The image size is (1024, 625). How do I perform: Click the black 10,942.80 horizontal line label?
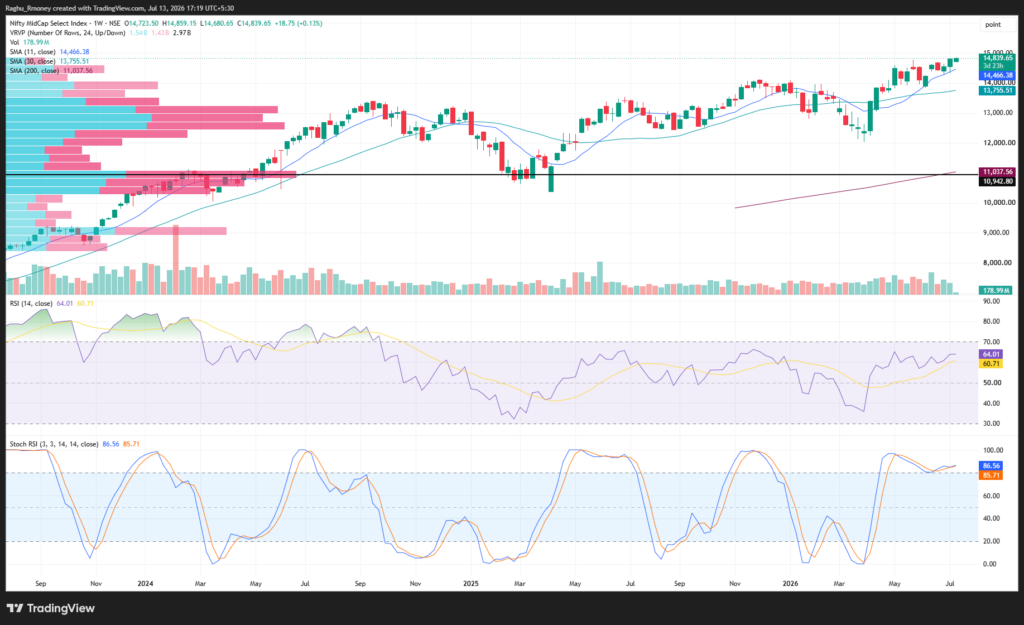997,182
